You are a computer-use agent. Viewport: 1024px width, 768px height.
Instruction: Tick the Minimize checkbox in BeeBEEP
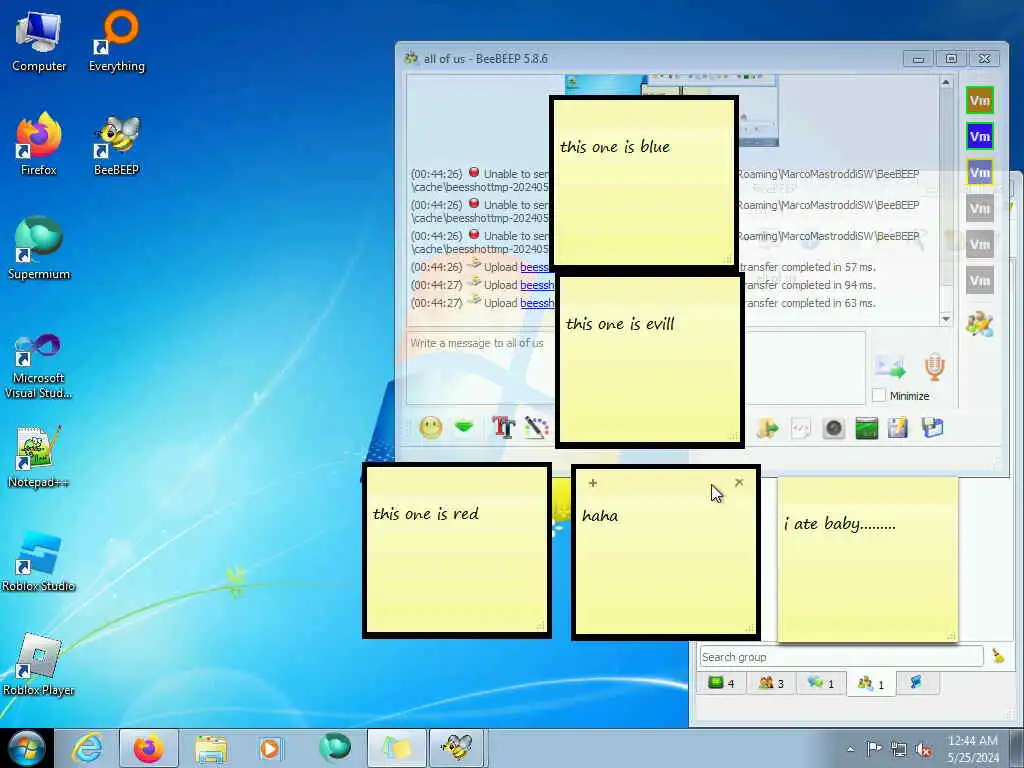point(879,395)
